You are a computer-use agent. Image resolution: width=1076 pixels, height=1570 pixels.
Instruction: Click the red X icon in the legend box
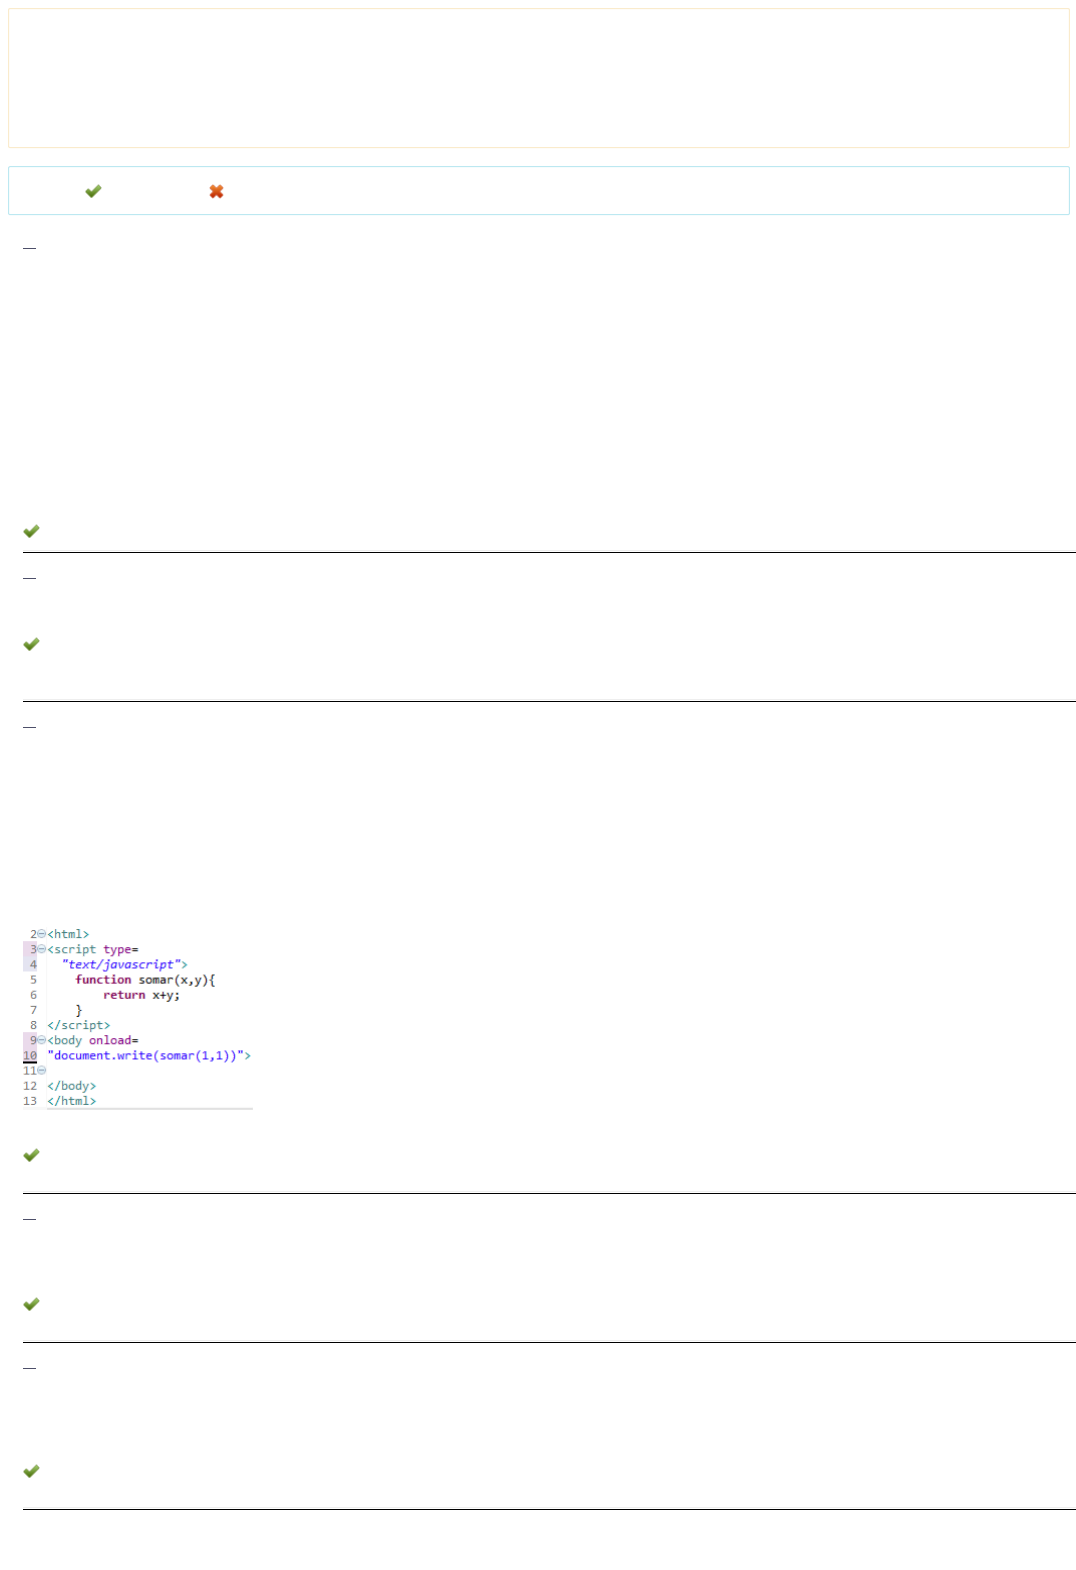[x=216, y=191]
